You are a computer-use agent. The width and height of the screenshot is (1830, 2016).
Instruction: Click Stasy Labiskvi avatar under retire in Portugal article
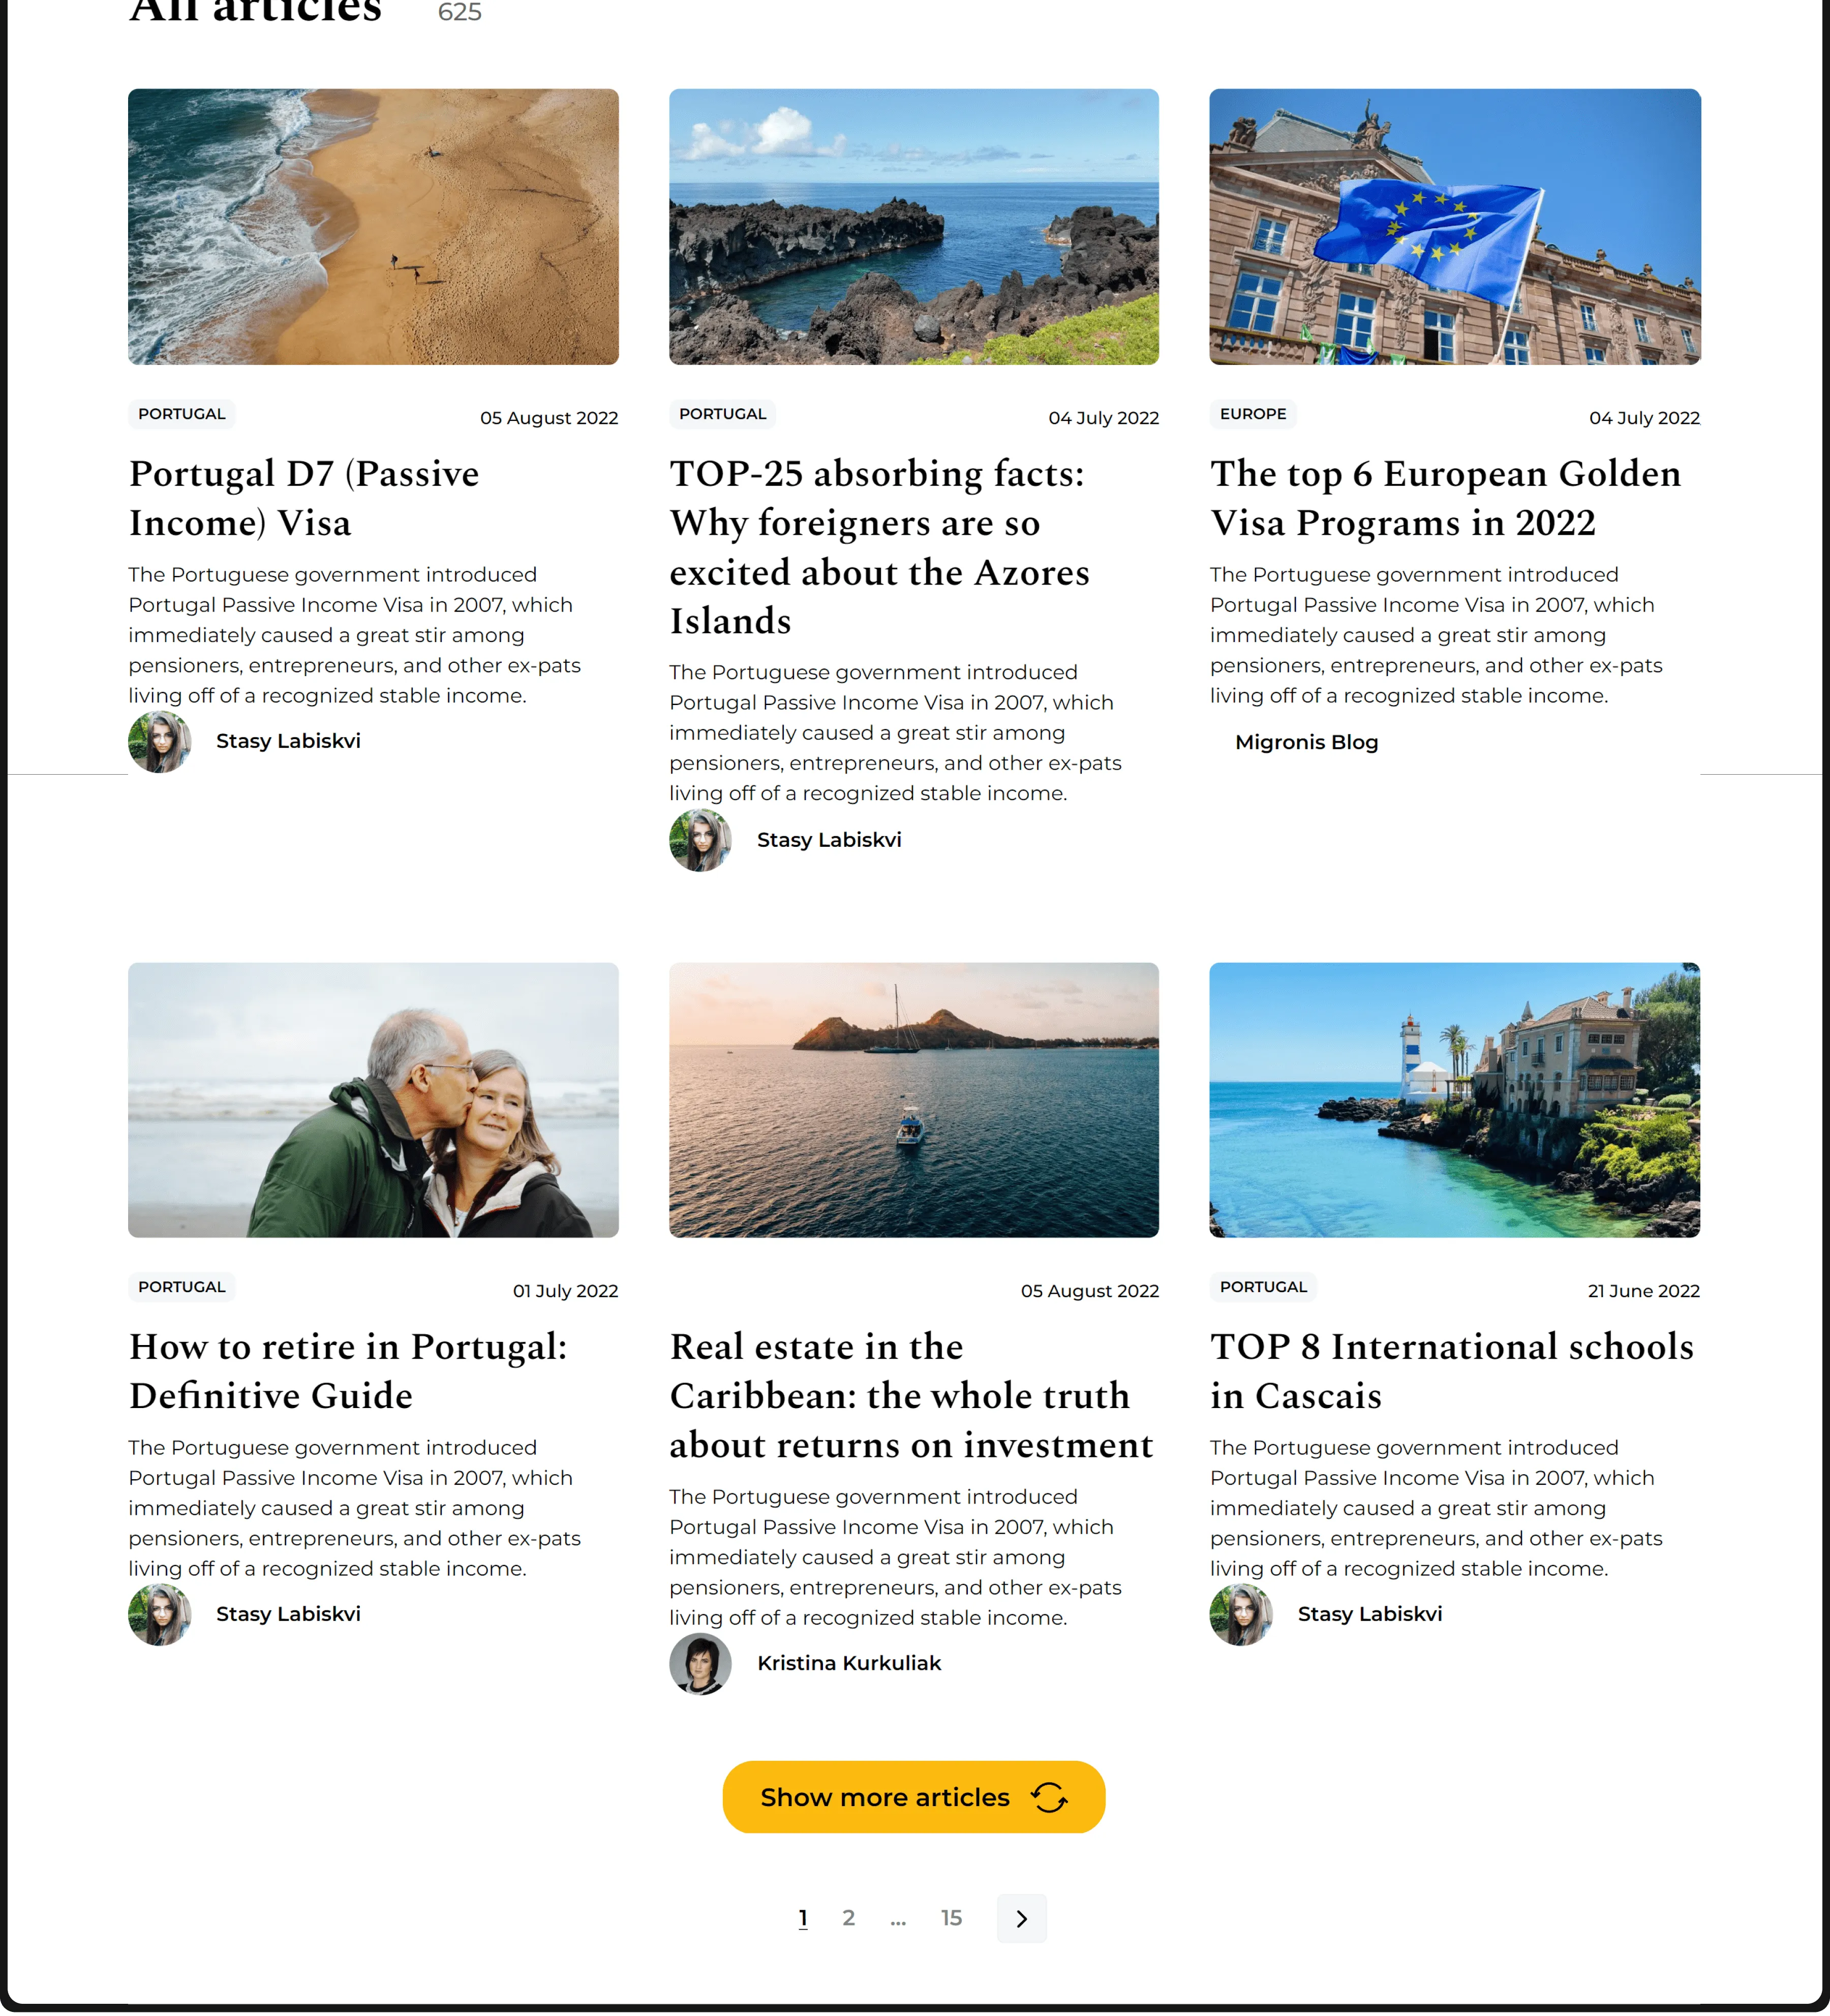[x=159, y=1615]
